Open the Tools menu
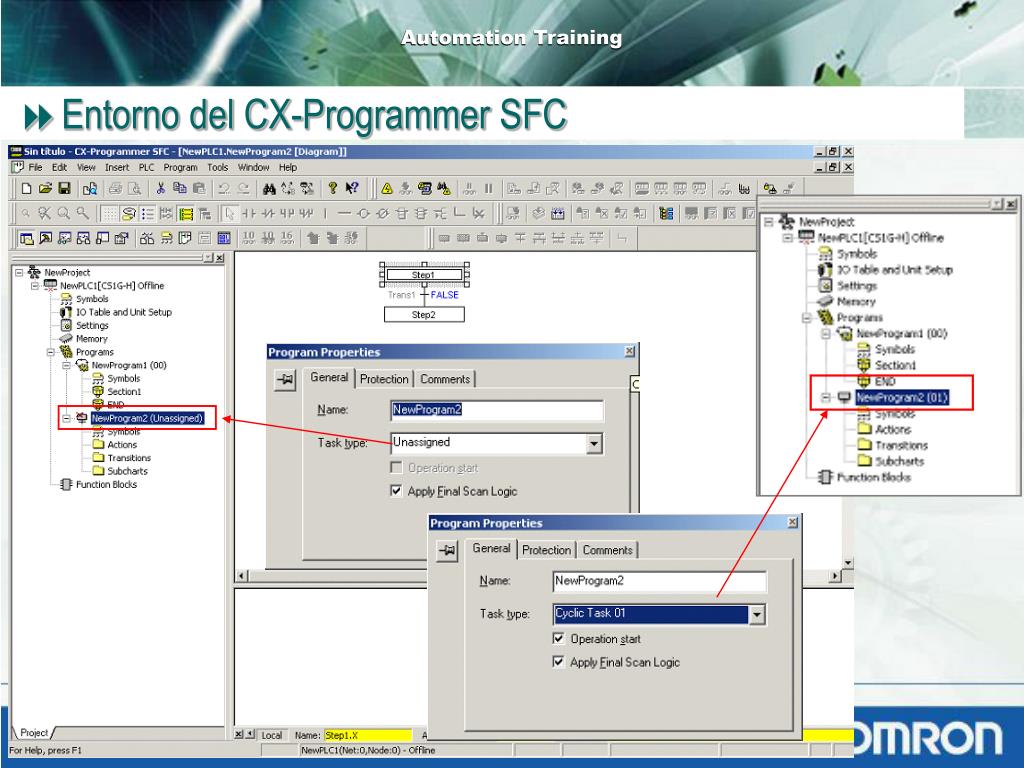This screenshot has height=768, width=1024. pyautogui.click(x=217, y=167)
